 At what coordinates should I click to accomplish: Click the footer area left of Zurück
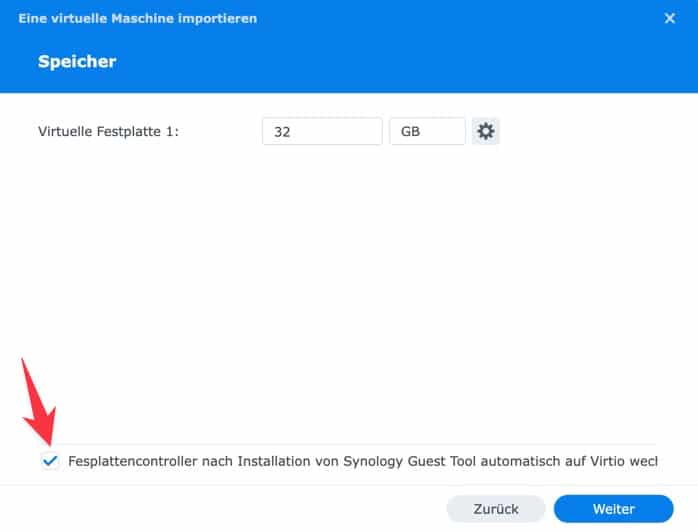pos(220,508)
